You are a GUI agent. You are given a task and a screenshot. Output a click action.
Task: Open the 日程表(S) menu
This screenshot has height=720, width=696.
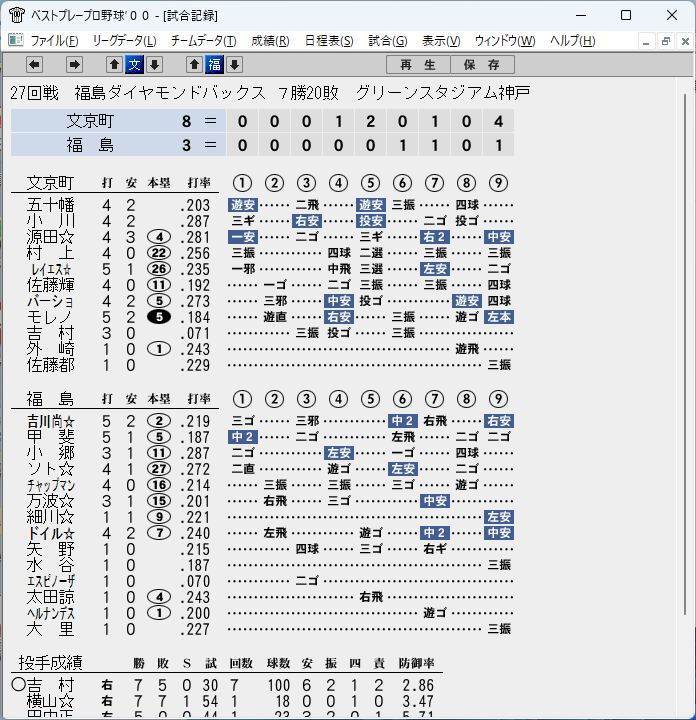tap(329, 41)
